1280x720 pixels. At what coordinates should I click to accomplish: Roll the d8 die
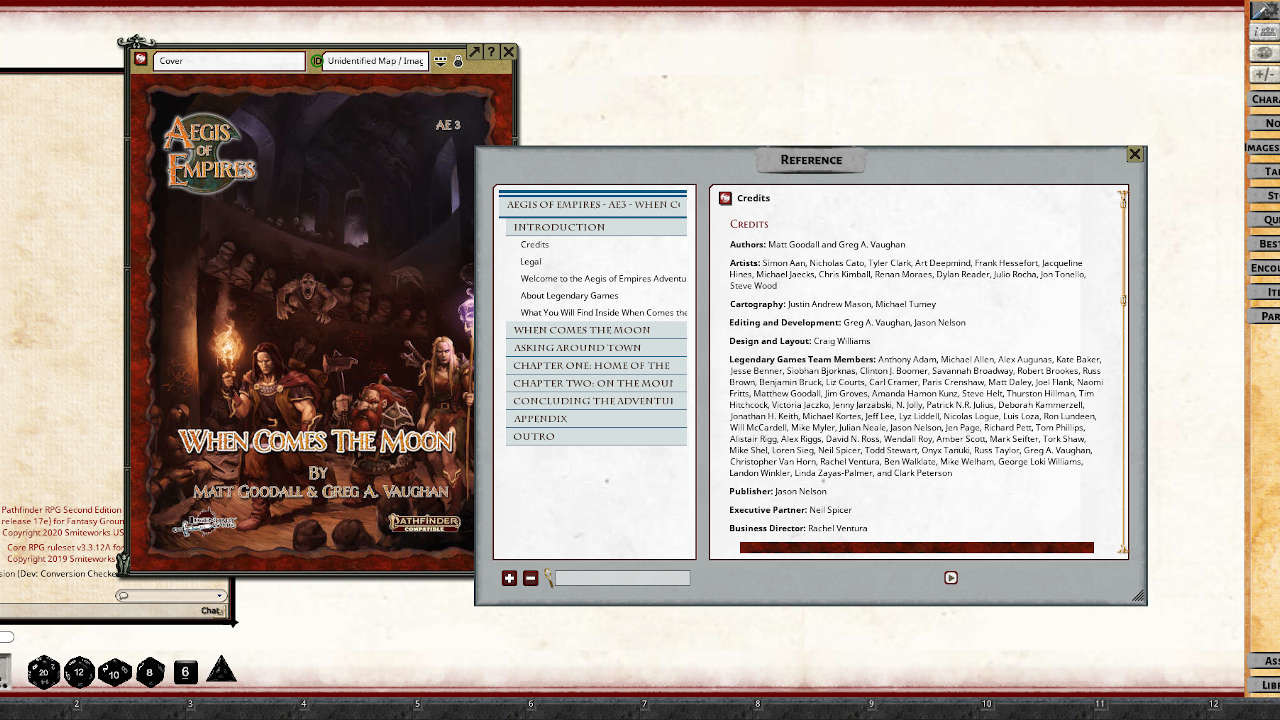(149, 672)
